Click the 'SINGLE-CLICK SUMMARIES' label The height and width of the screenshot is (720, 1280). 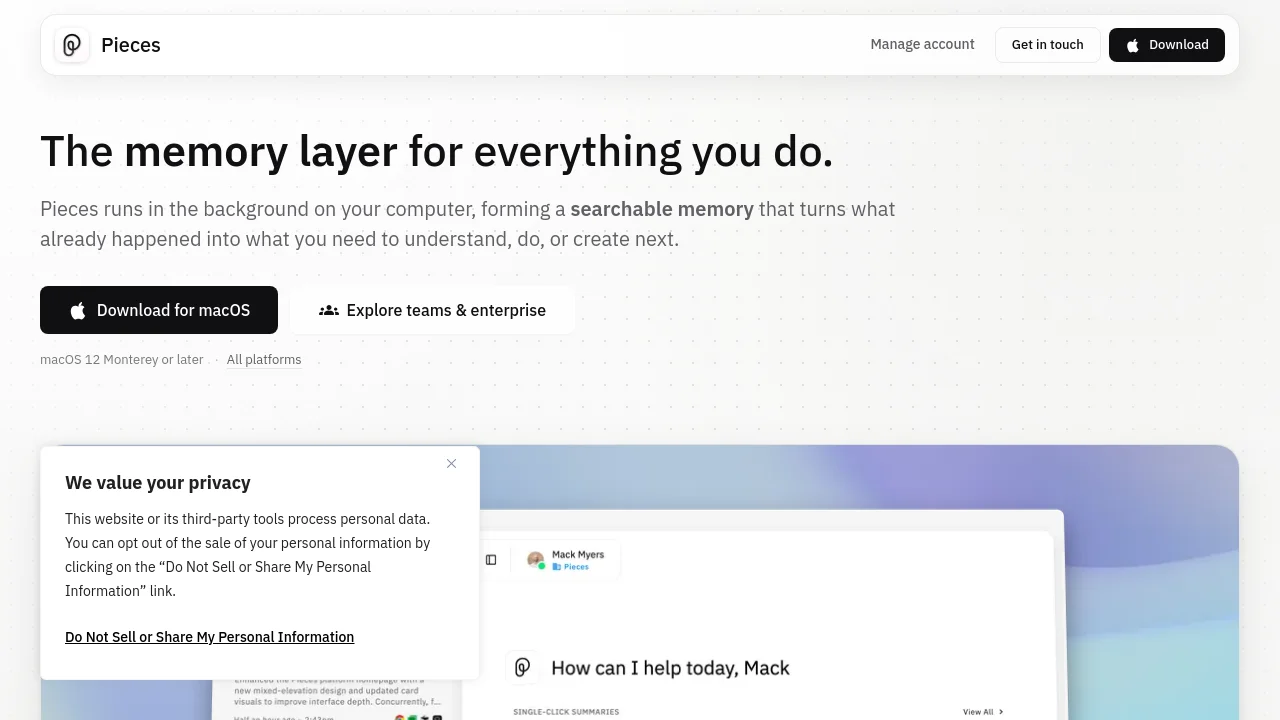point(566,712)
